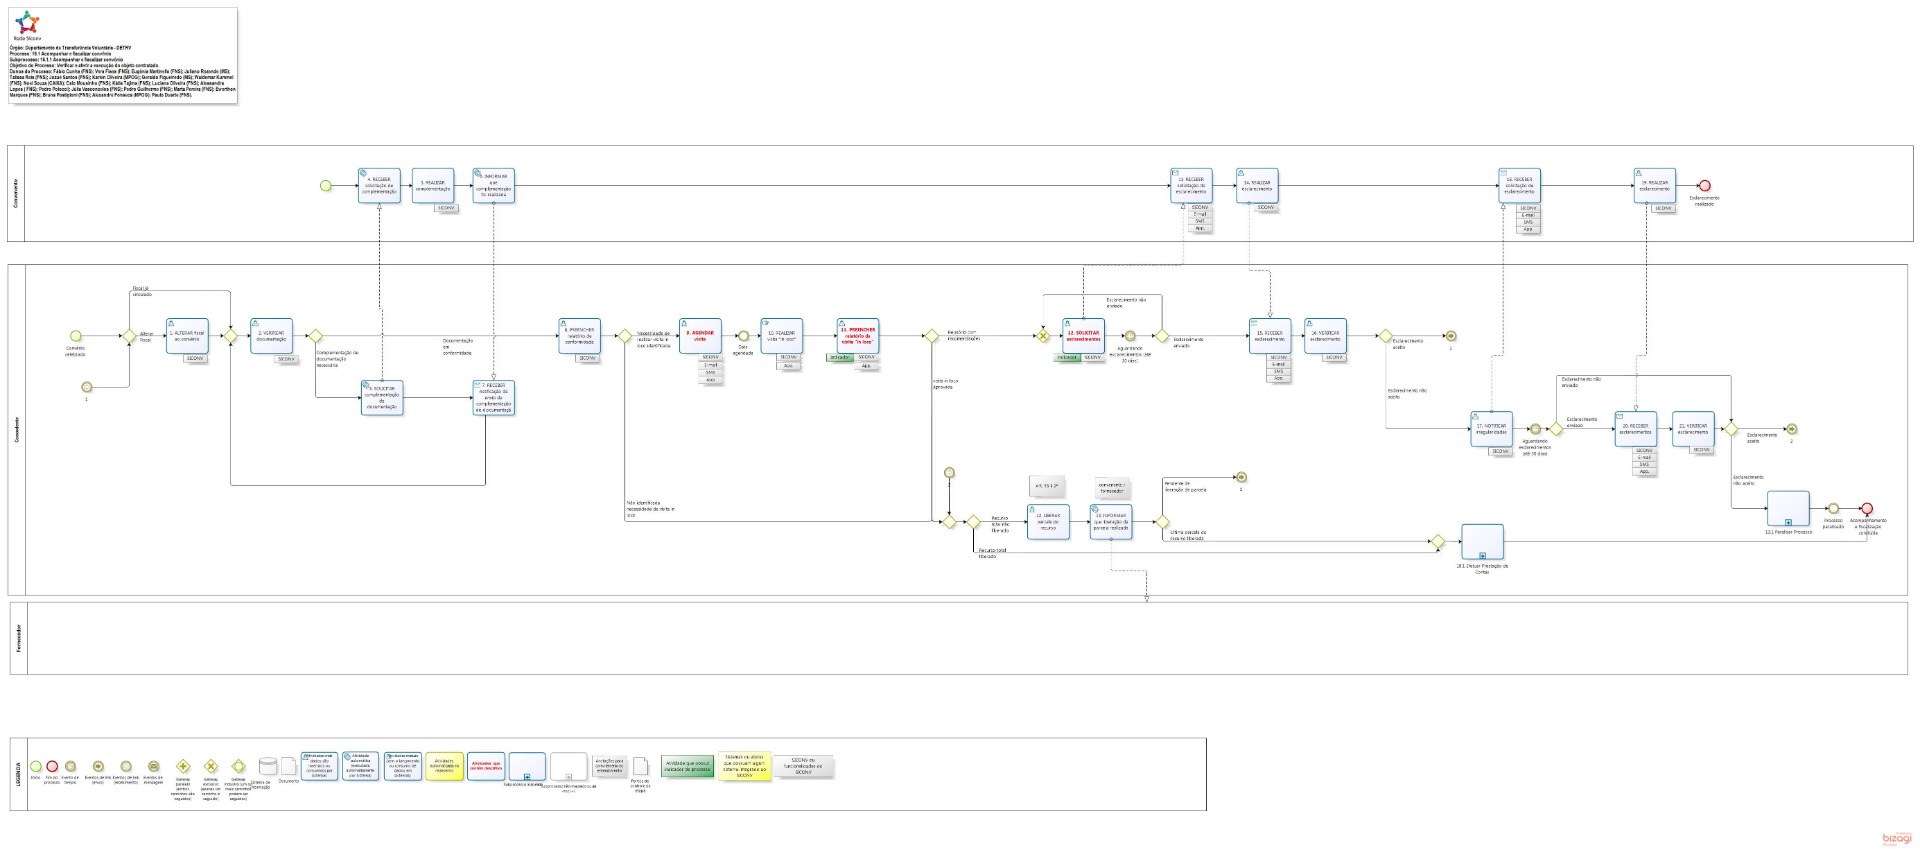Select the 'Data agendada' intermediate event
This screenshot has height=849, width=1920.
coord(743,337)
